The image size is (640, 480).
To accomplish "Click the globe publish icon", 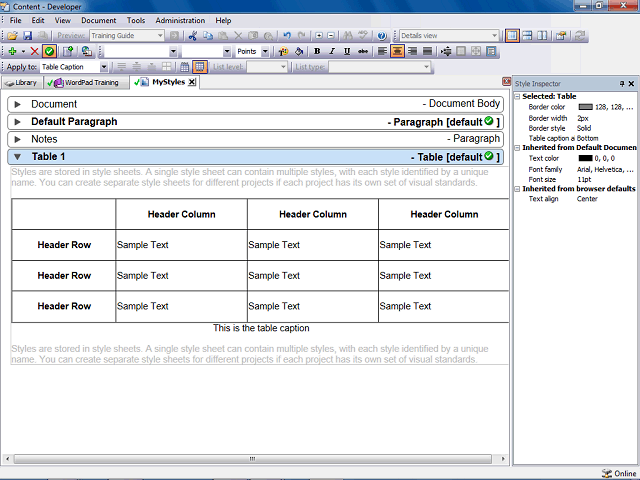I will [x=87, y=51].
